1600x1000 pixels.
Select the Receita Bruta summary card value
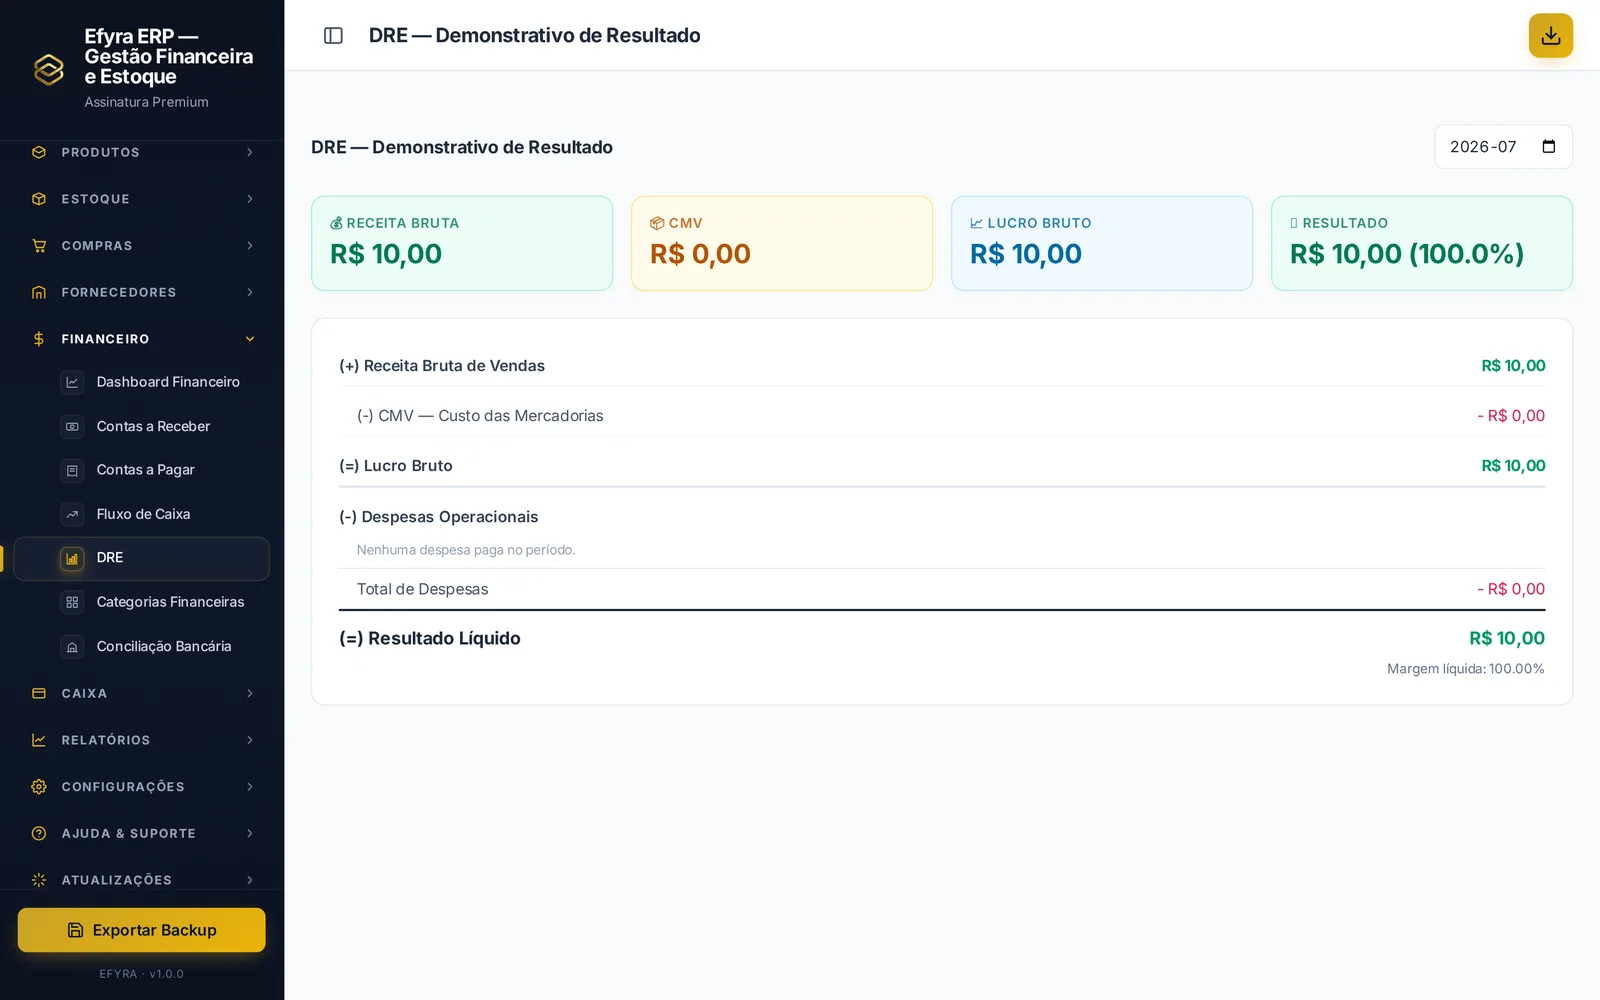386,254
